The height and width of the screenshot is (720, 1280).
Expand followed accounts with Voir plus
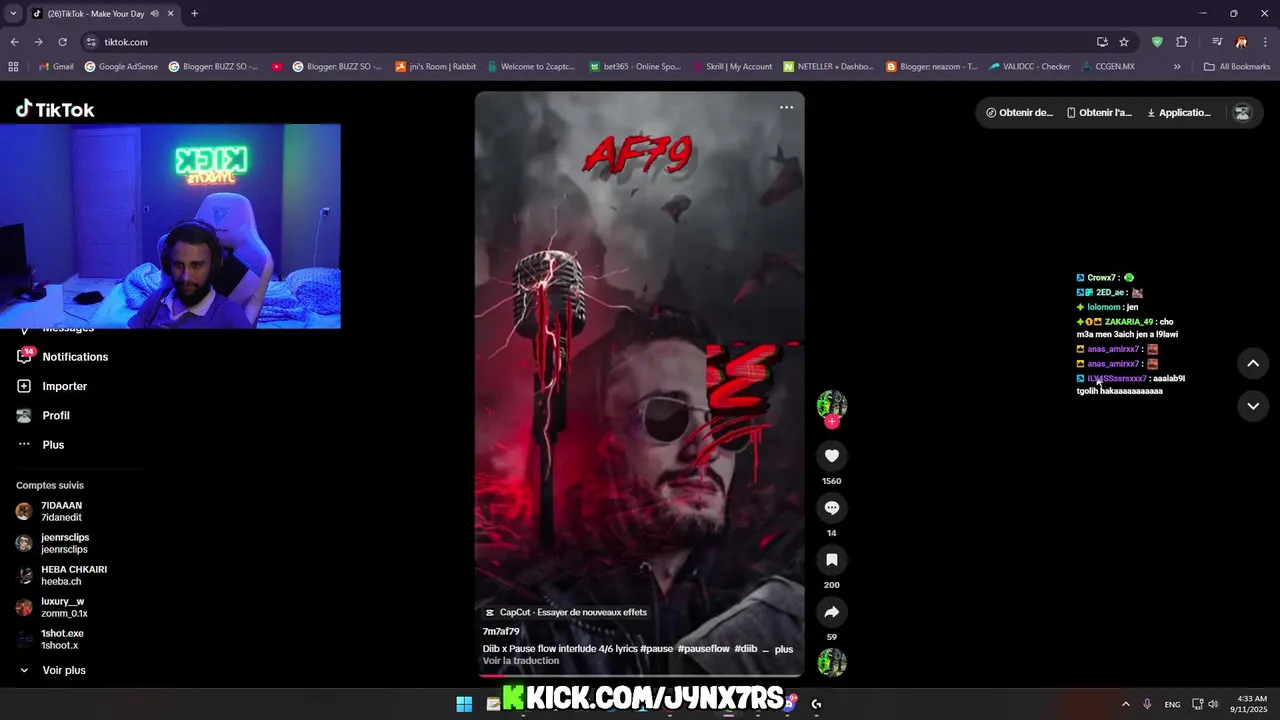pyautogui.click(x=52, y=670)
